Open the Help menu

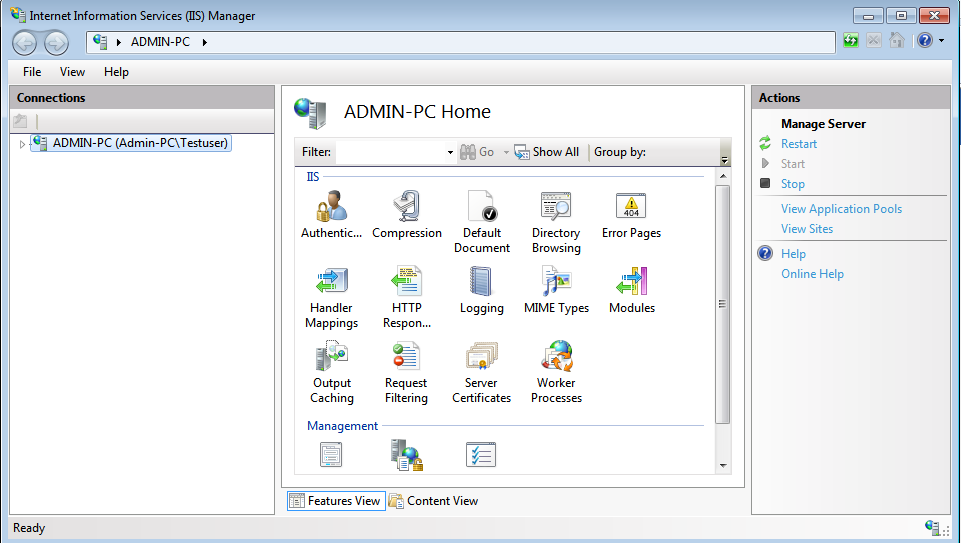click(116, 72)
